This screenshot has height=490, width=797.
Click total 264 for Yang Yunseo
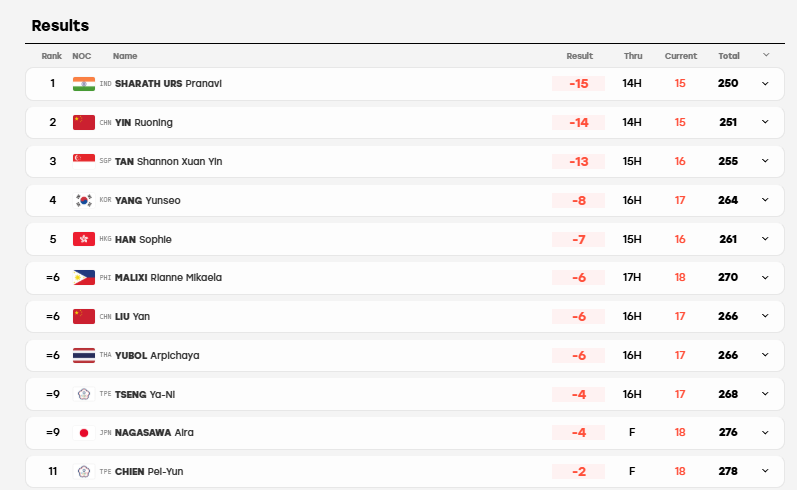coord(728,200)
